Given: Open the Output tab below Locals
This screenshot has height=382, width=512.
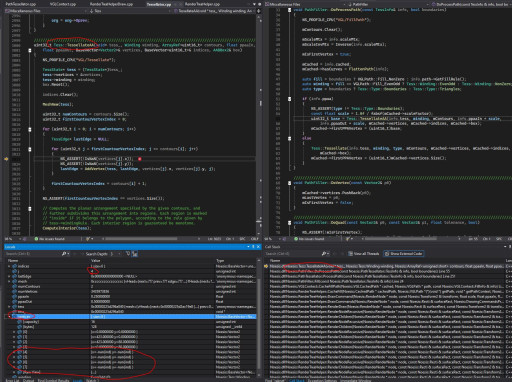Looking at the screenshot, I should pos(28,380).
